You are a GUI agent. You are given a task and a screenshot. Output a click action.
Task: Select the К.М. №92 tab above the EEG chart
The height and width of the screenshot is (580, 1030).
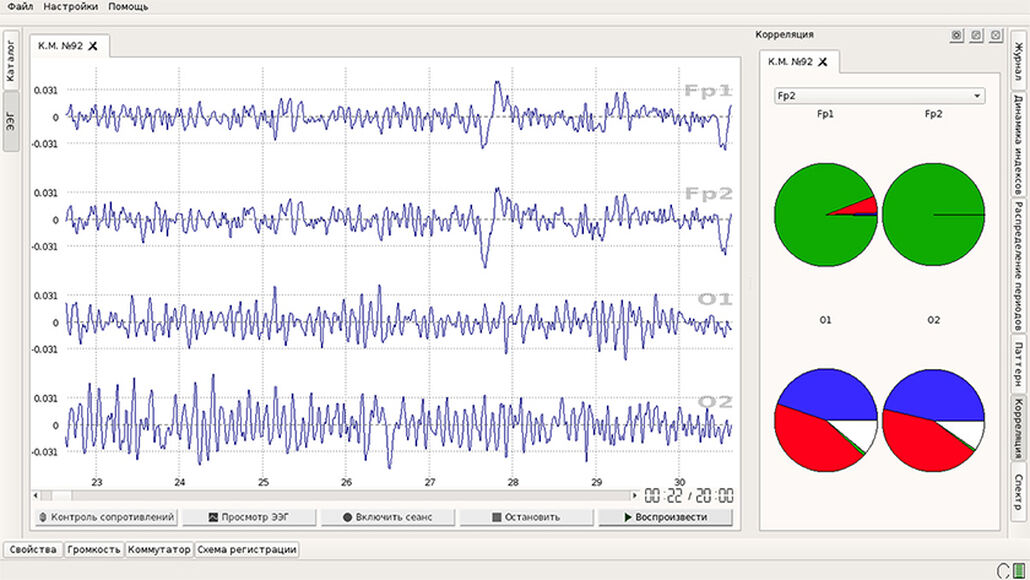click(x=69, y=46)
